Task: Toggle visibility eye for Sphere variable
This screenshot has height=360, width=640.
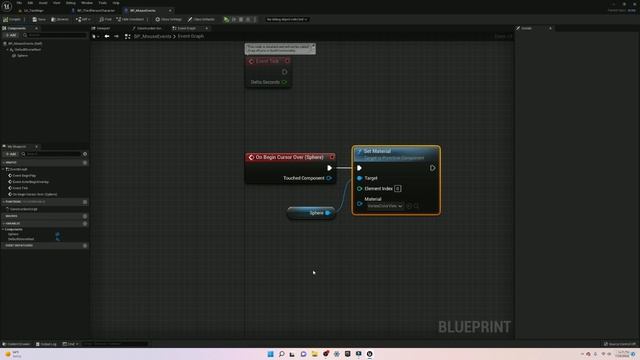Action: 58,234
